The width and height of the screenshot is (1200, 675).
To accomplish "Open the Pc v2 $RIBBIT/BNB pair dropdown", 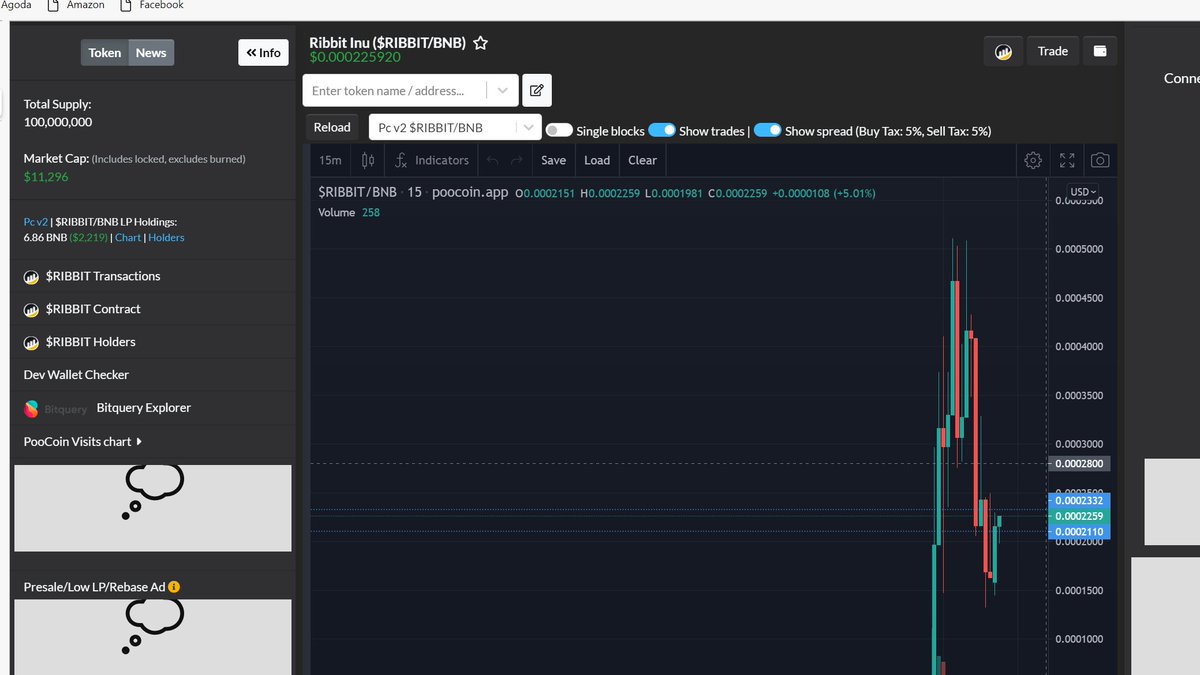I will coord(455,127).
